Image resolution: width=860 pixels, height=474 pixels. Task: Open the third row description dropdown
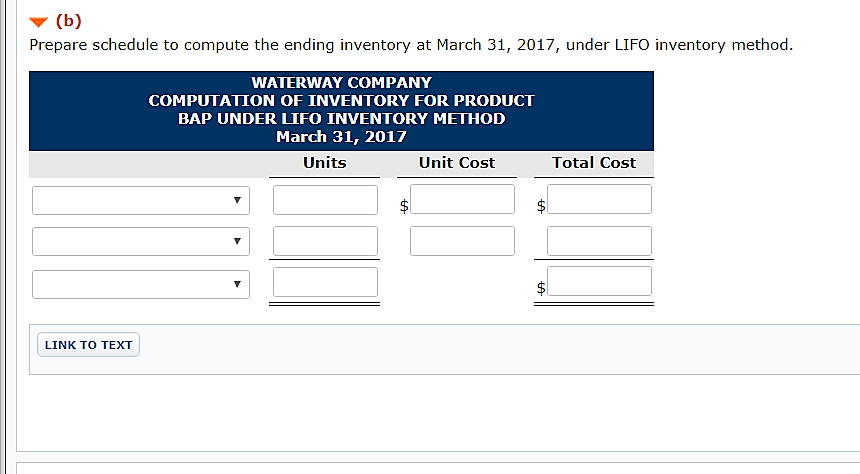point(140,284)
